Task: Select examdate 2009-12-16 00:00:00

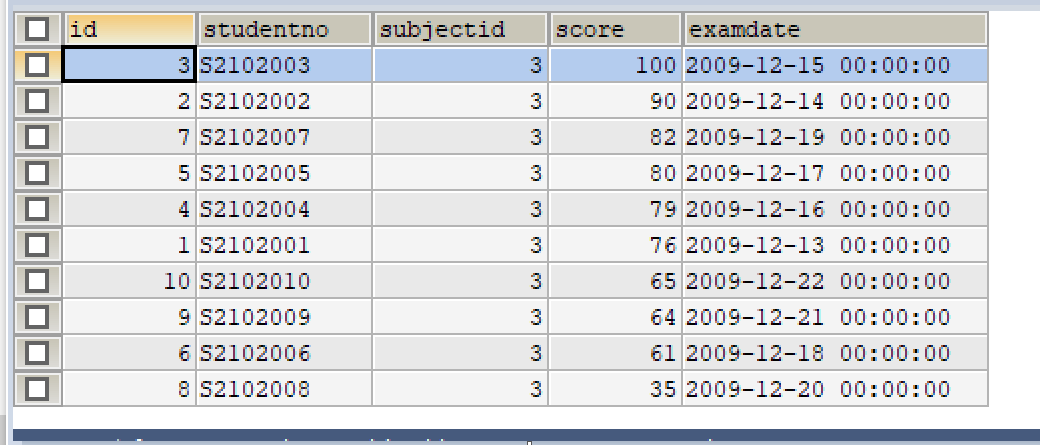Action: tap(836, 209)
